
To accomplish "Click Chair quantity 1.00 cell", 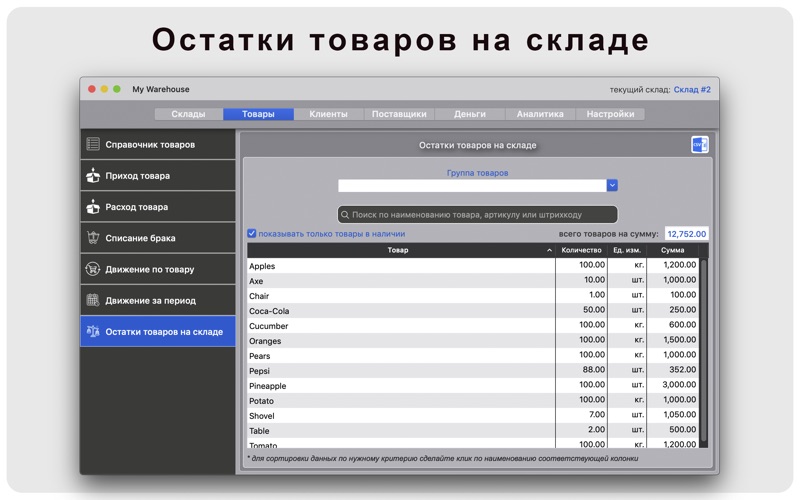I will point(581,295).
